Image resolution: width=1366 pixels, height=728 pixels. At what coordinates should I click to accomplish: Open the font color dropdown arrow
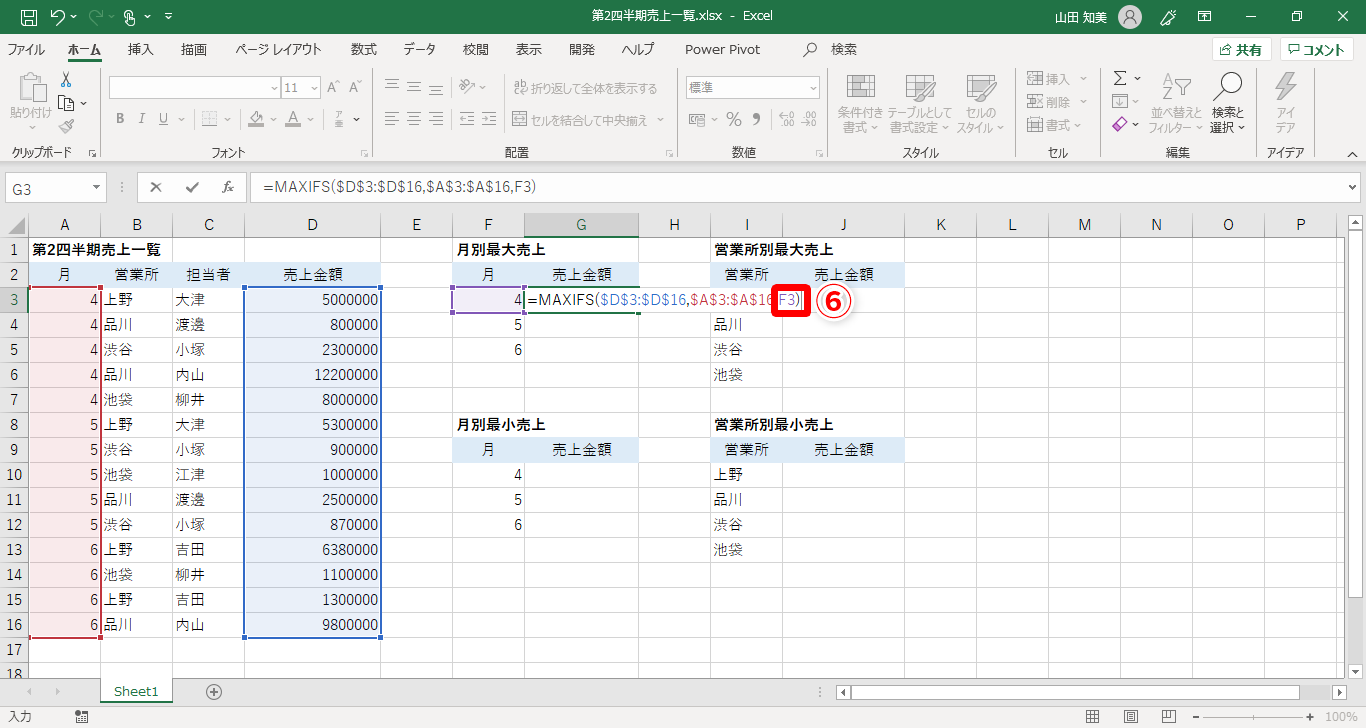pos(311,119)
